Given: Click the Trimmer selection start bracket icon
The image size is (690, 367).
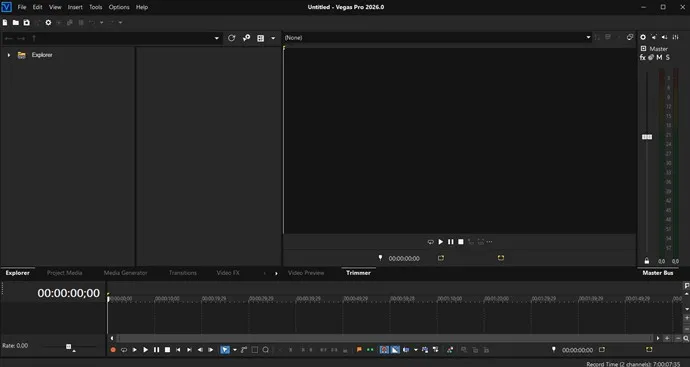Looking at the screenshot, I should (441, 258).
